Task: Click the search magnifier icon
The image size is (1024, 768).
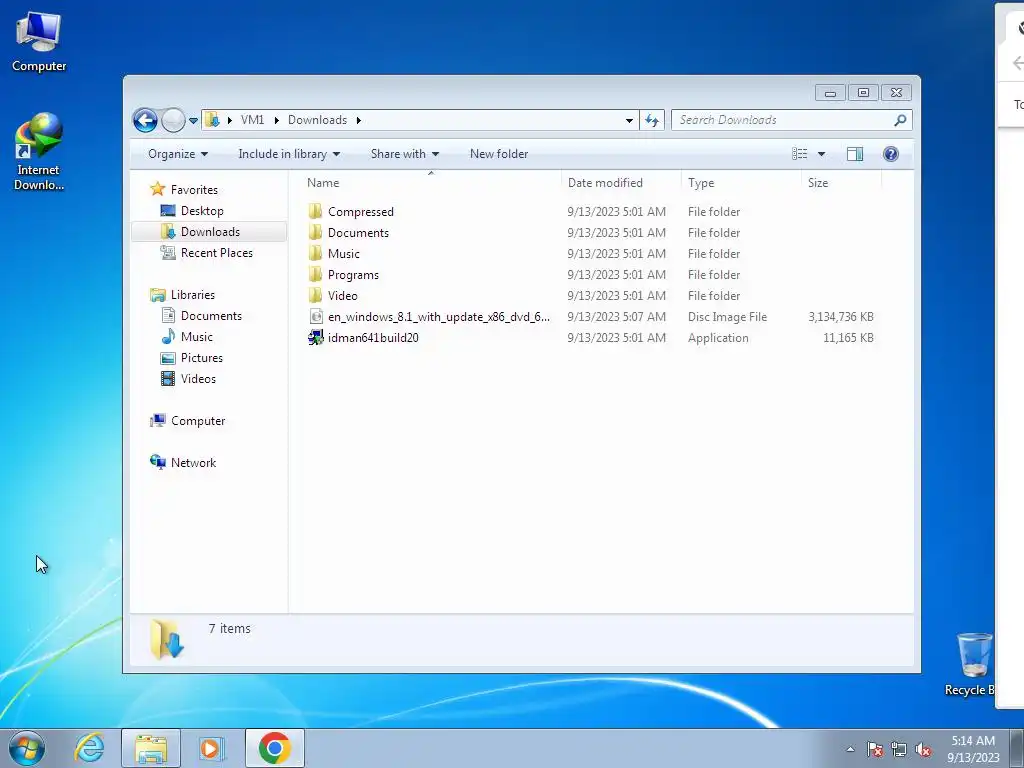Action: click(901, 120)
